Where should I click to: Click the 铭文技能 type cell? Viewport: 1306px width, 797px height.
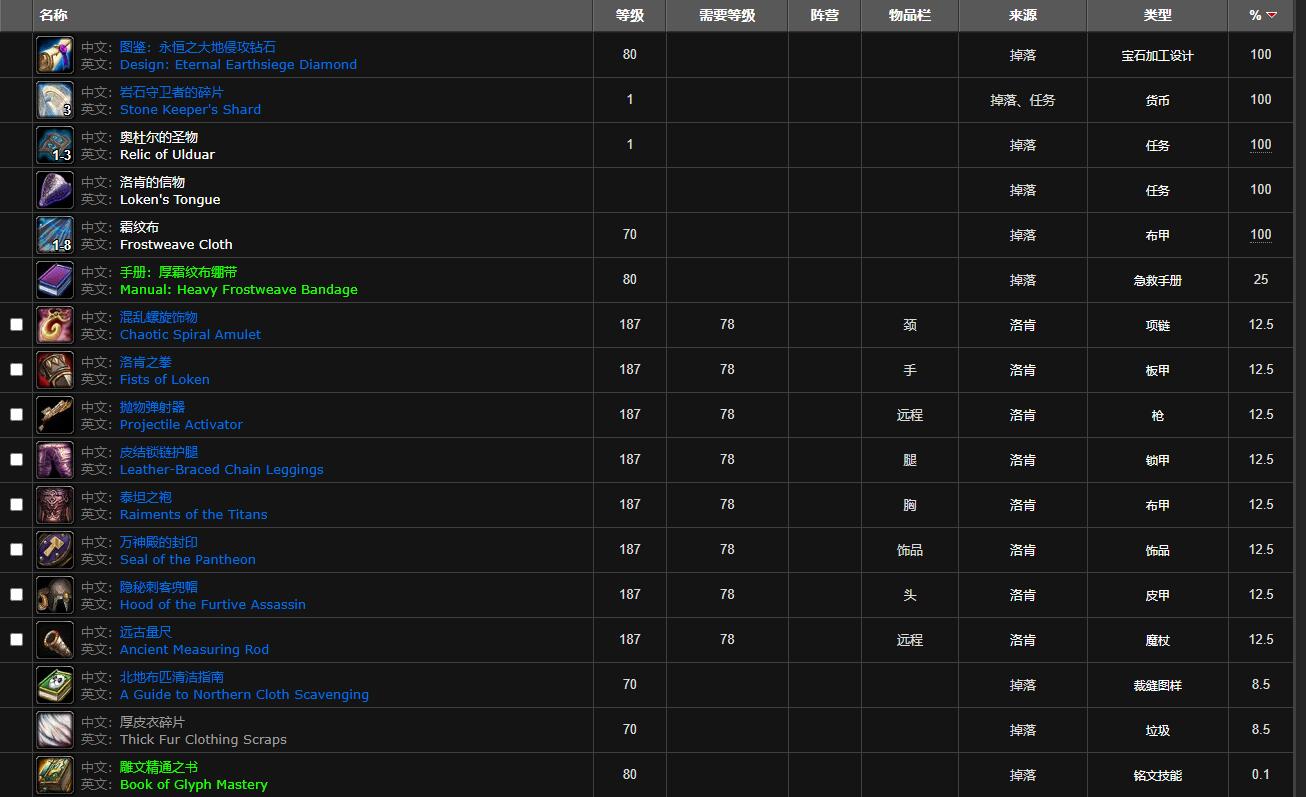[x=1157, y=775]
